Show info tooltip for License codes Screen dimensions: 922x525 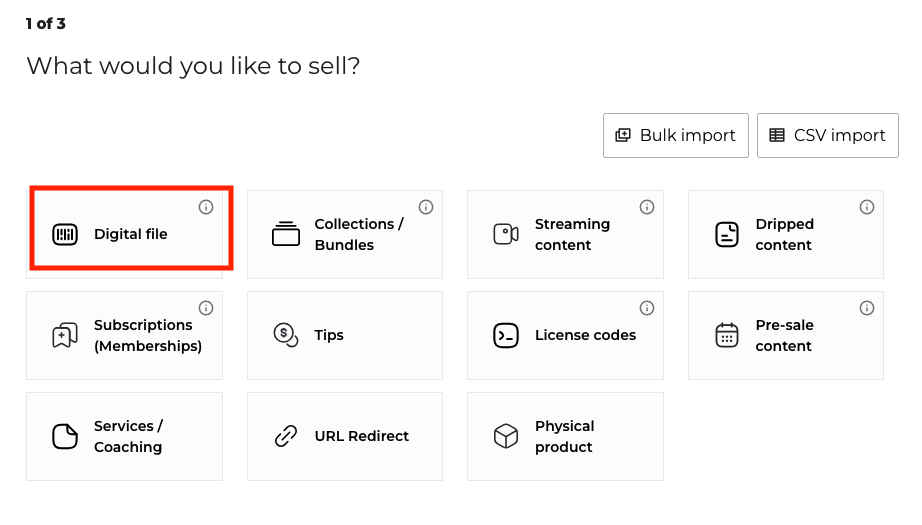point(647,308)
